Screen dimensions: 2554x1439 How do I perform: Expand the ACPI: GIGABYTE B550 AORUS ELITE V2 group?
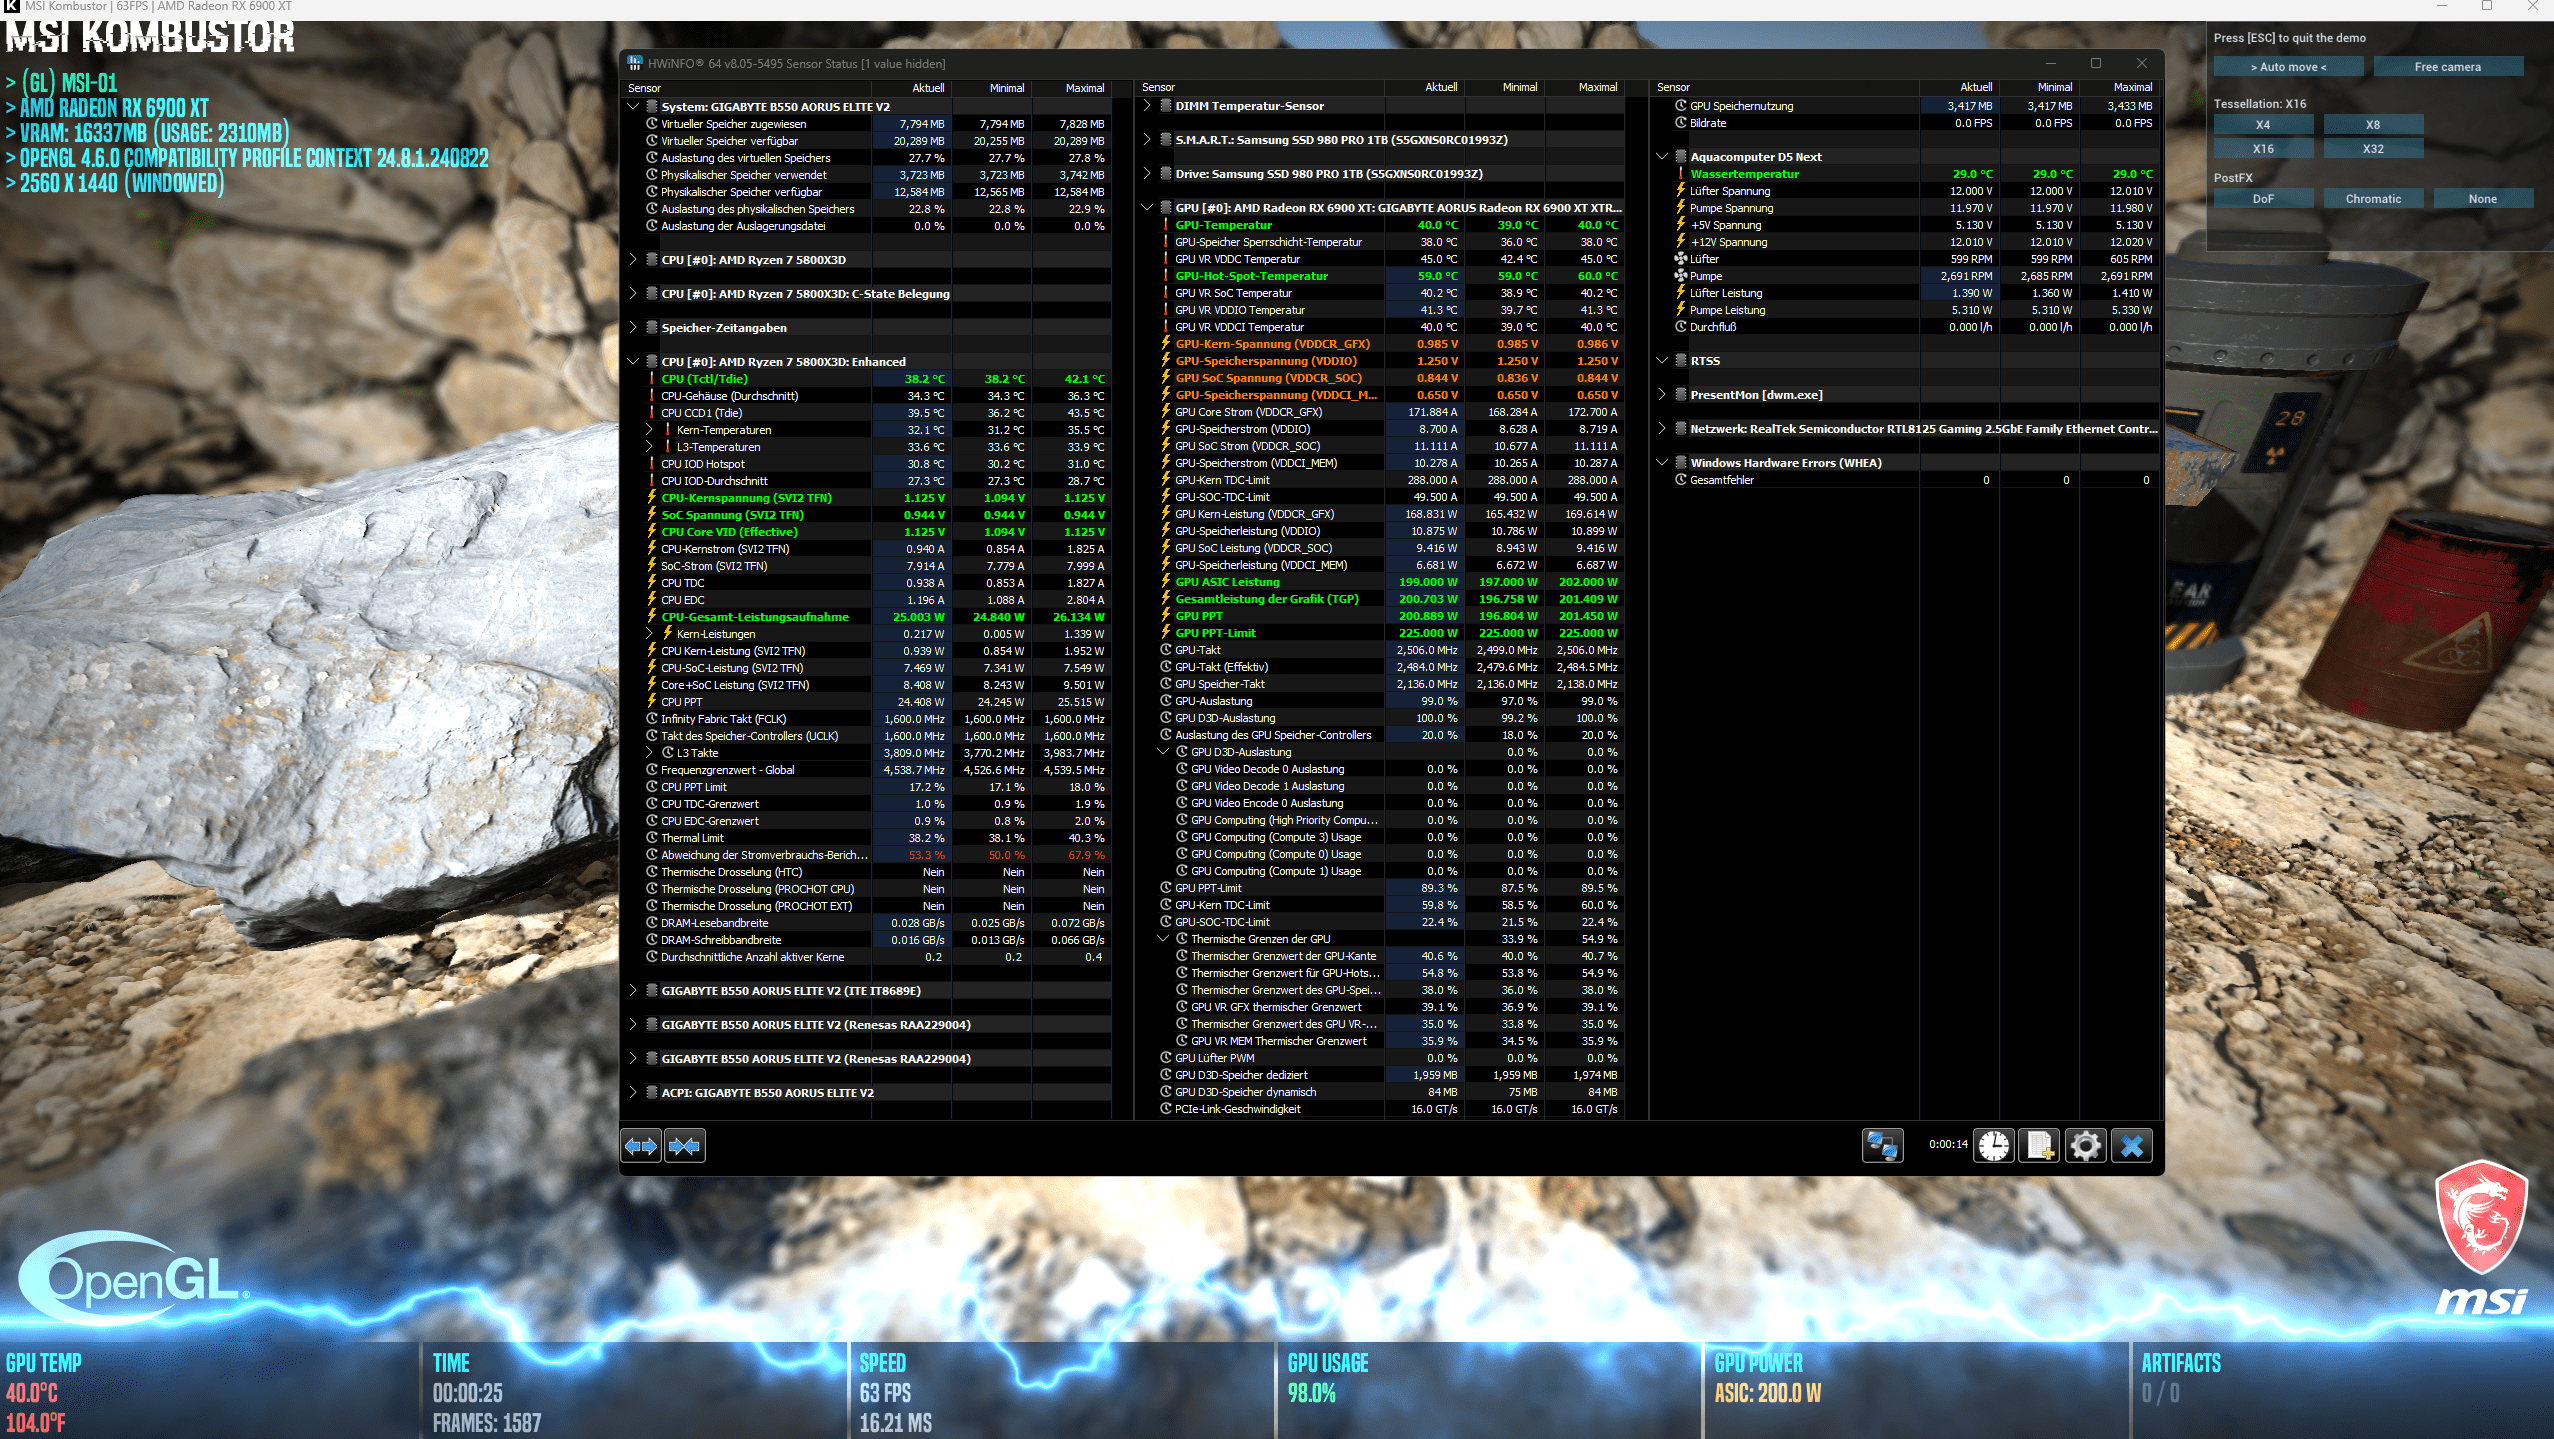click(633, 1093)
